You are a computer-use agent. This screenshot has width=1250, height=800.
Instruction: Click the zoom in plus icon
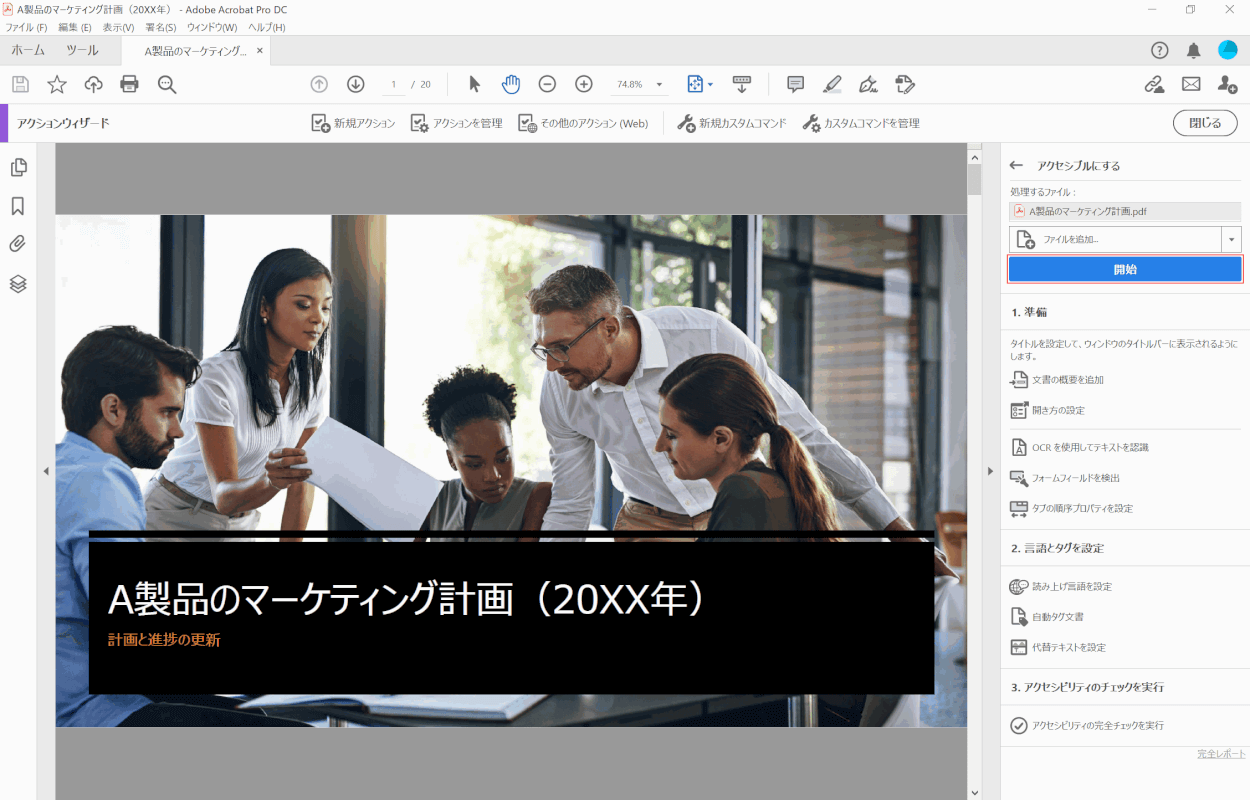[x=584, y=85]
